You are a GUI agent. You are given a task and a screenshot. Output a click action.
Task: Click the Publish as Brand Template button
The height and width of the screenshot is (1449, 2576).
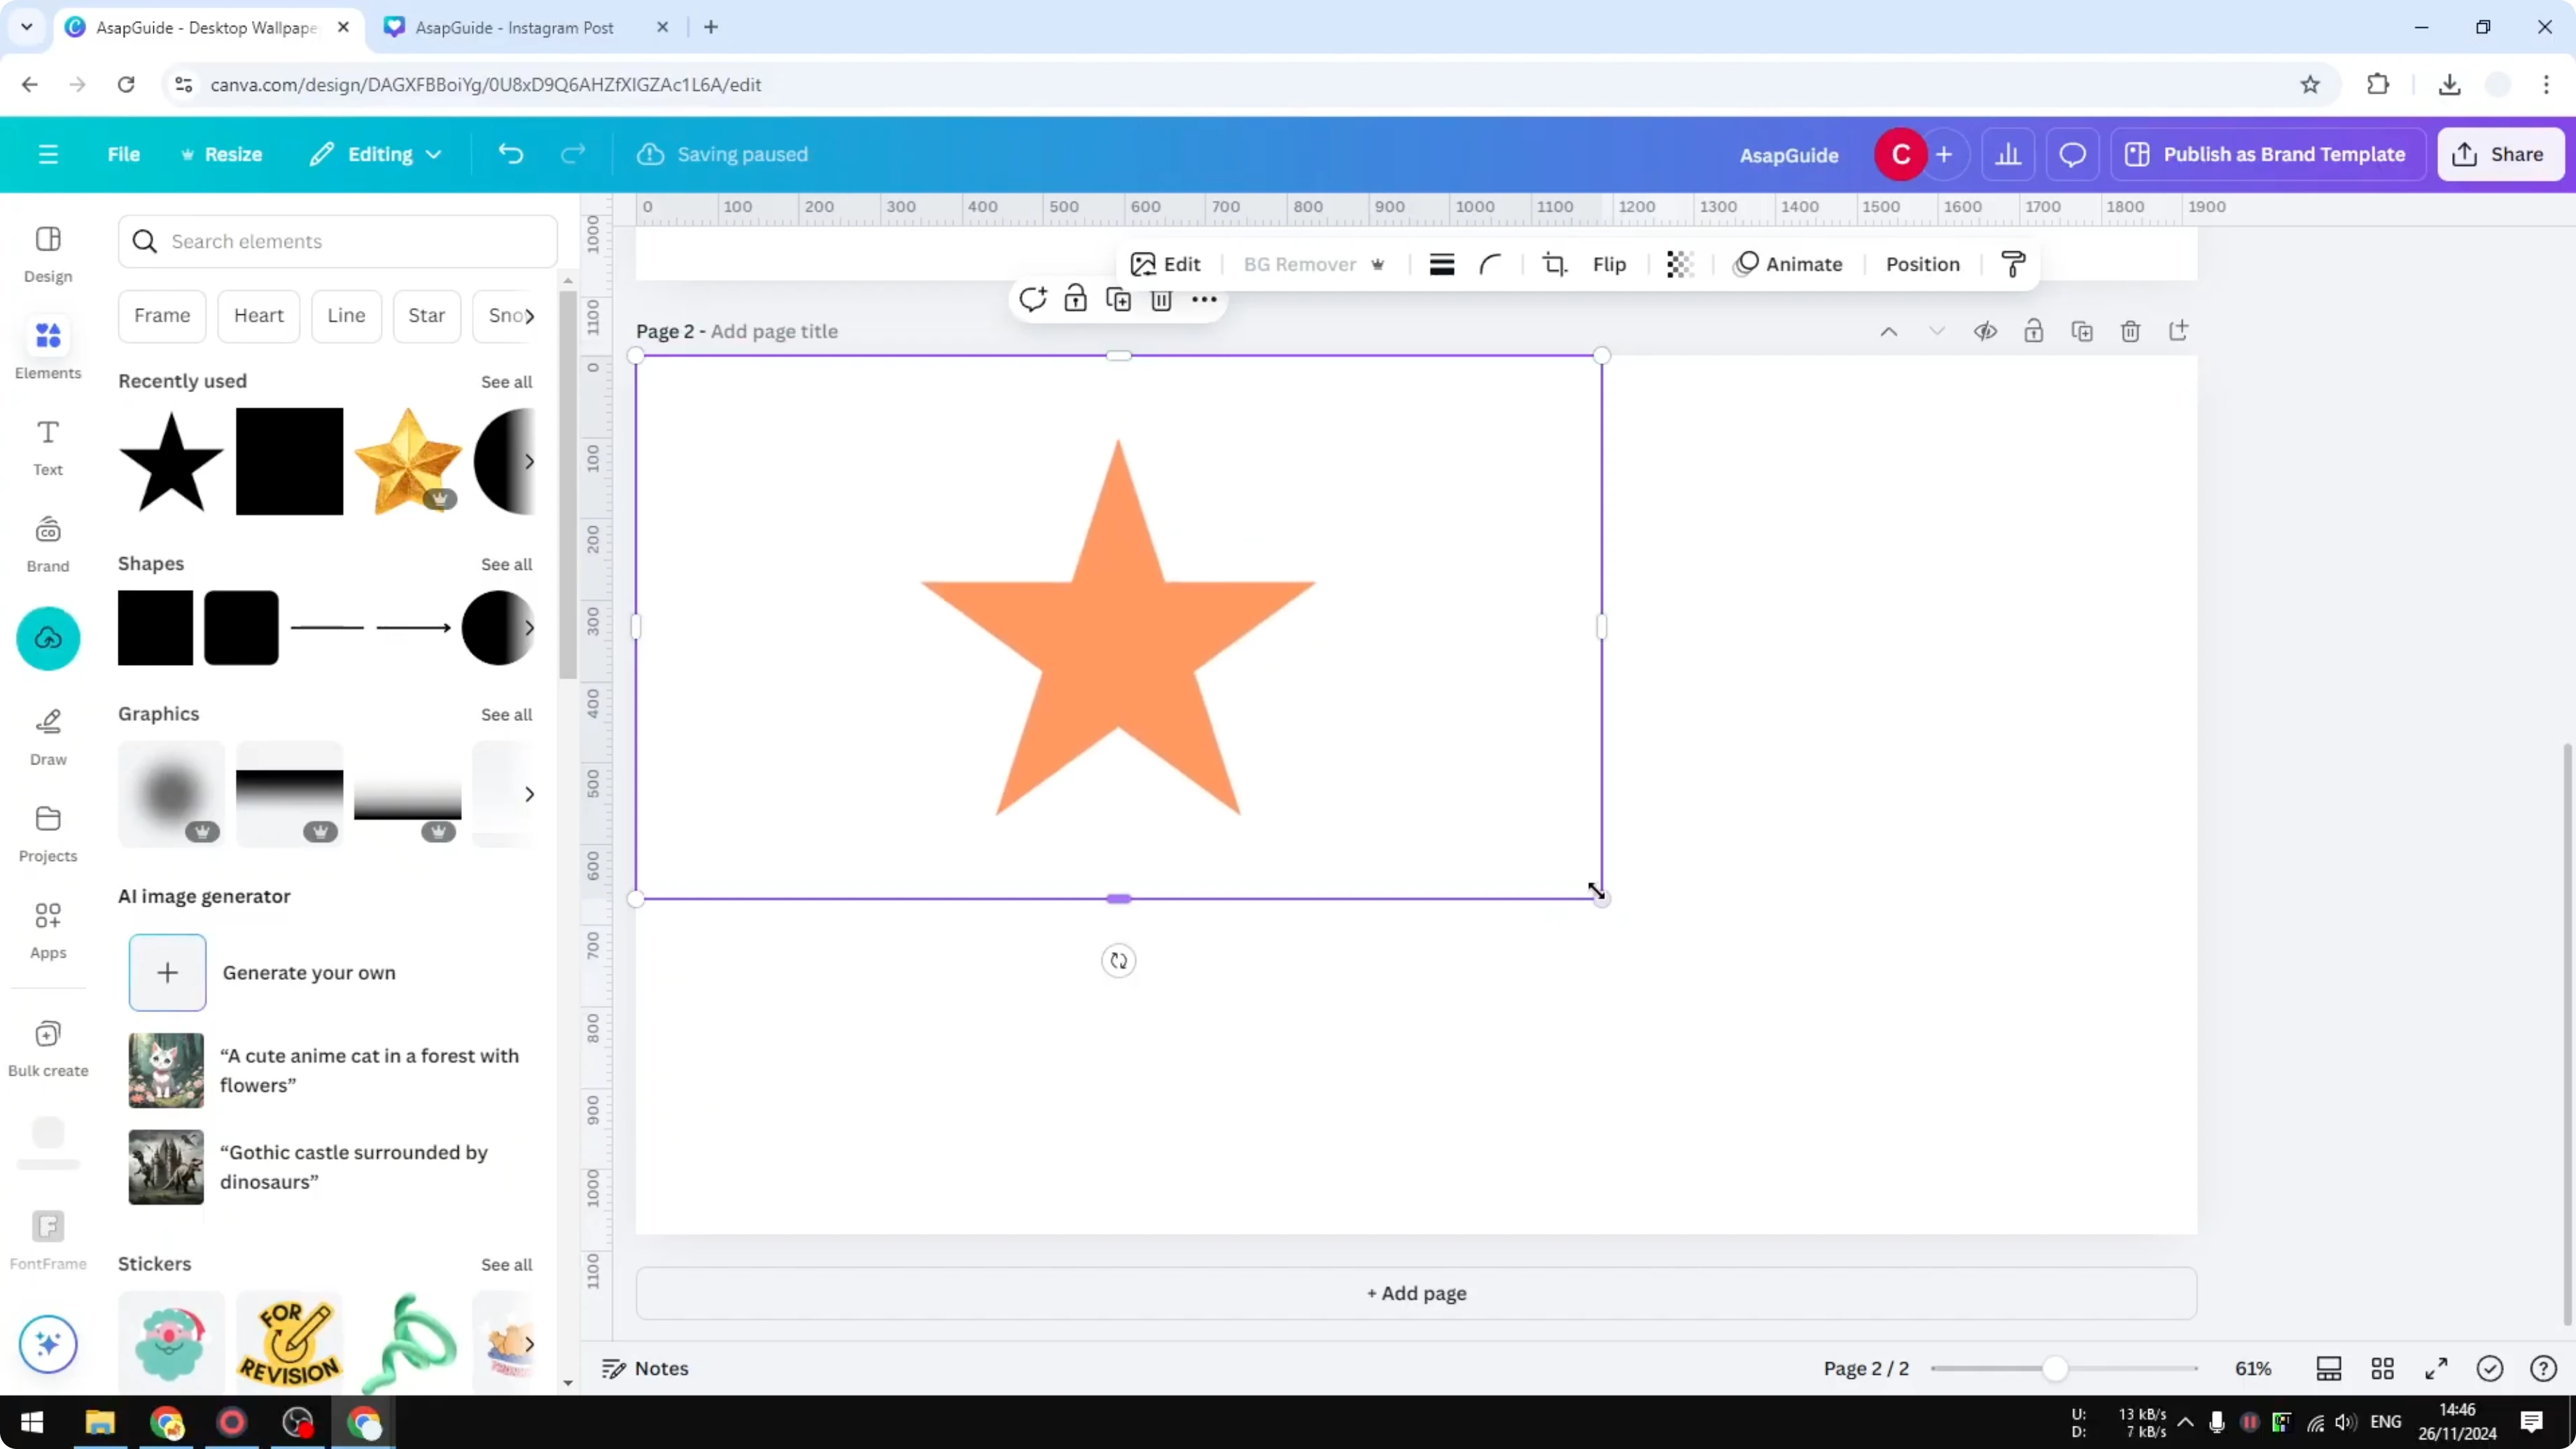pyautogui.click(x=2268, y=154)
